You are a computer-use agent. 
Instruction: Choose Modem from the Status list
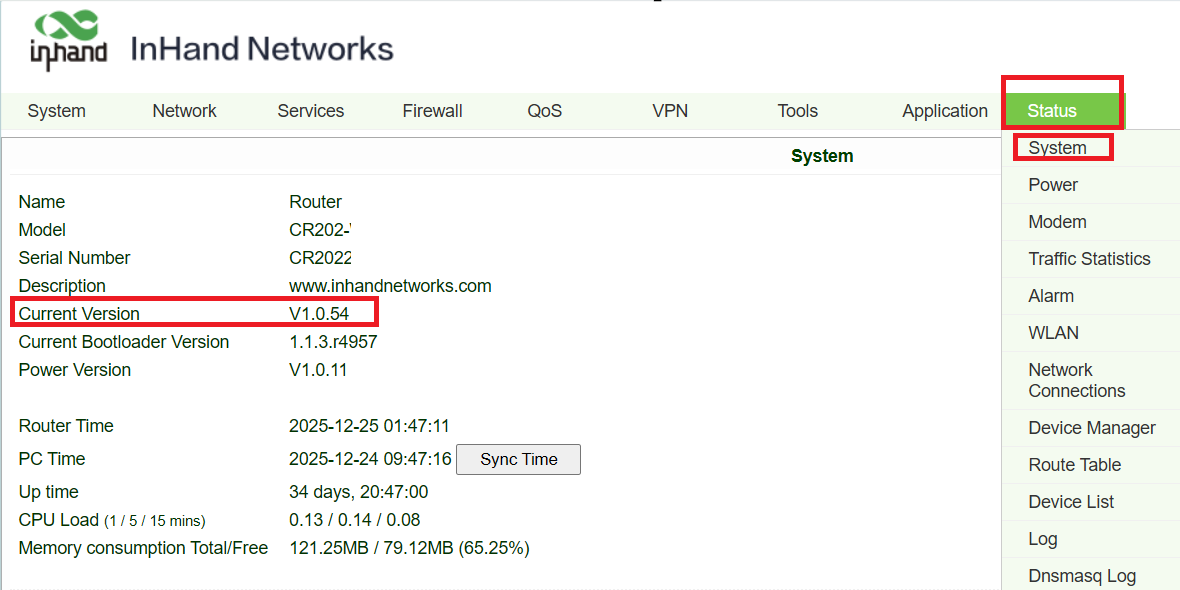1057,222
